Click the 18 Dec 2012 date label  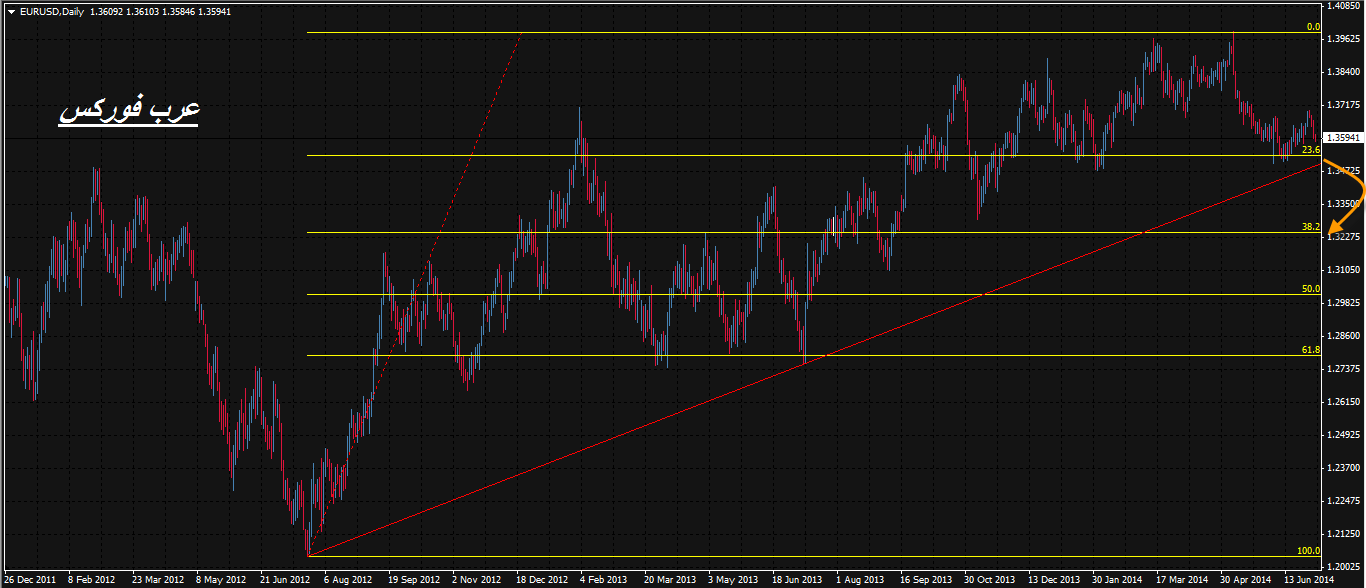(x=542, y=579)
